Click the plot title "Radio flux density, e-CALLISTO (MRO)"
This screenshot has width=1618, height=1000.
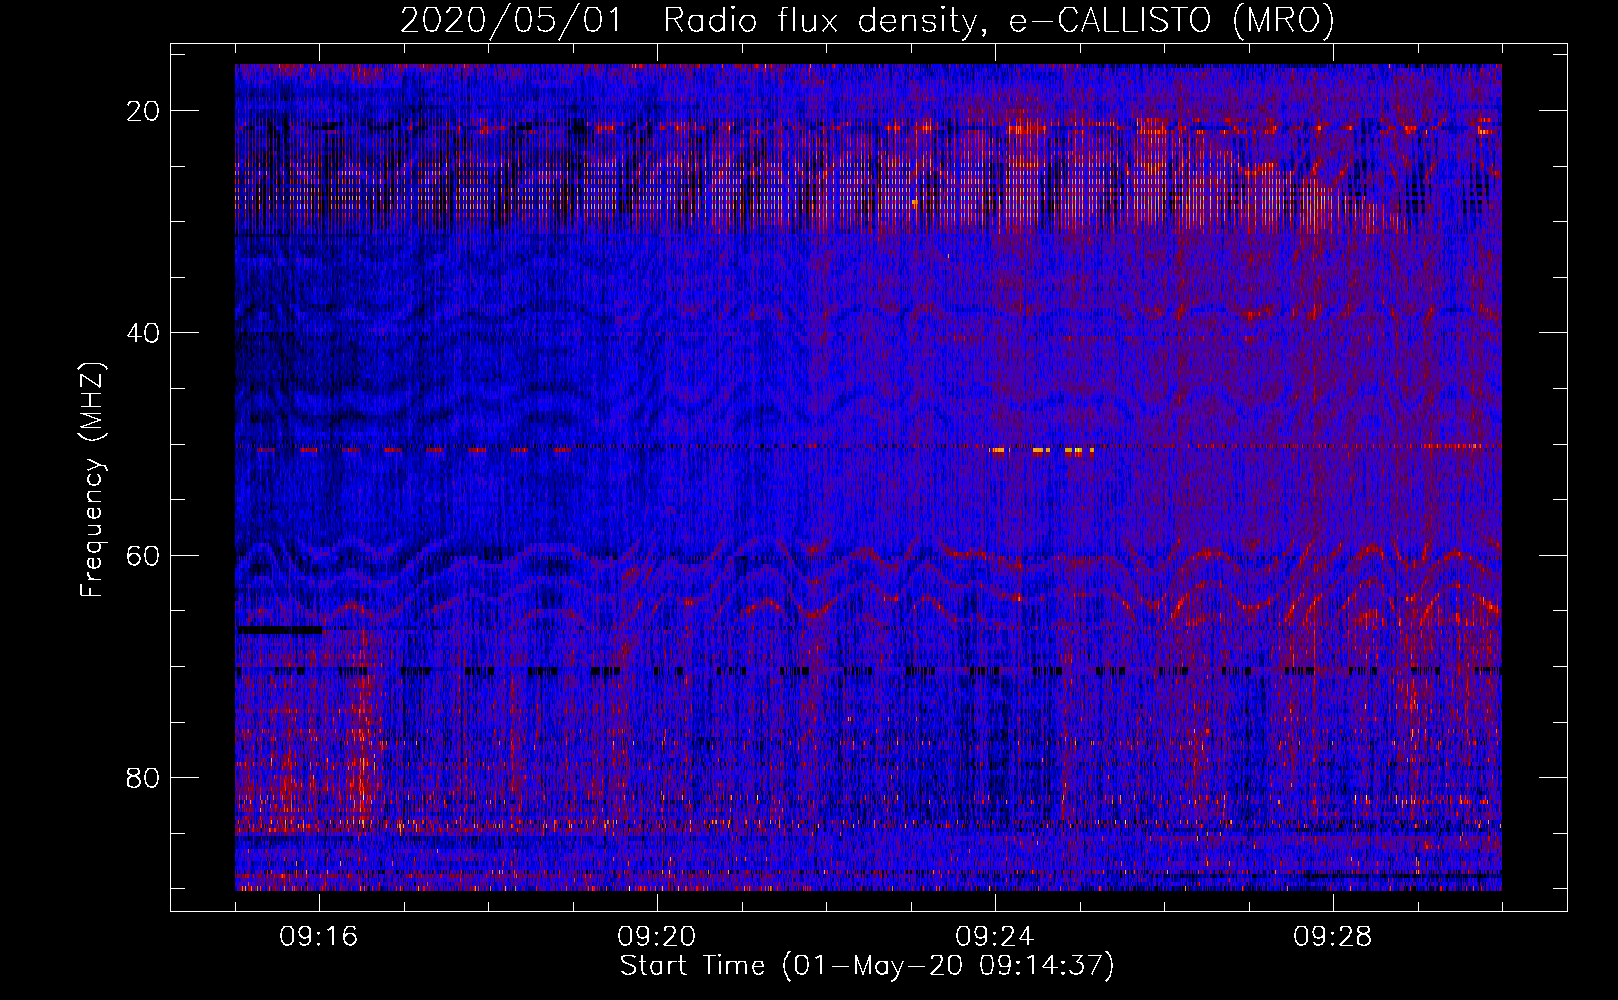999,20
